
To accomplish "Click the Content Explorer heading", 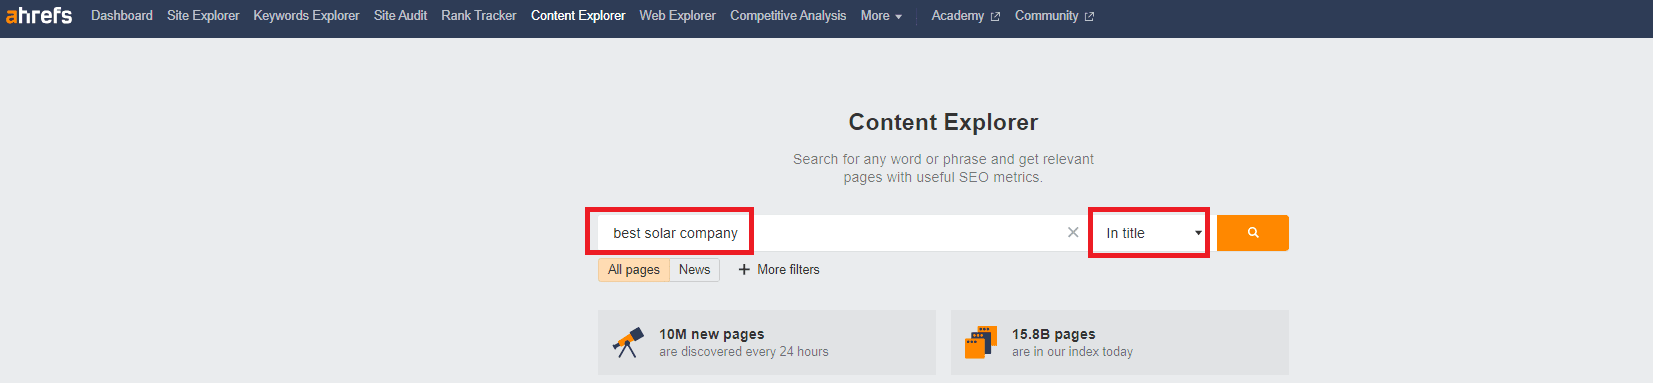I will 943,122.
